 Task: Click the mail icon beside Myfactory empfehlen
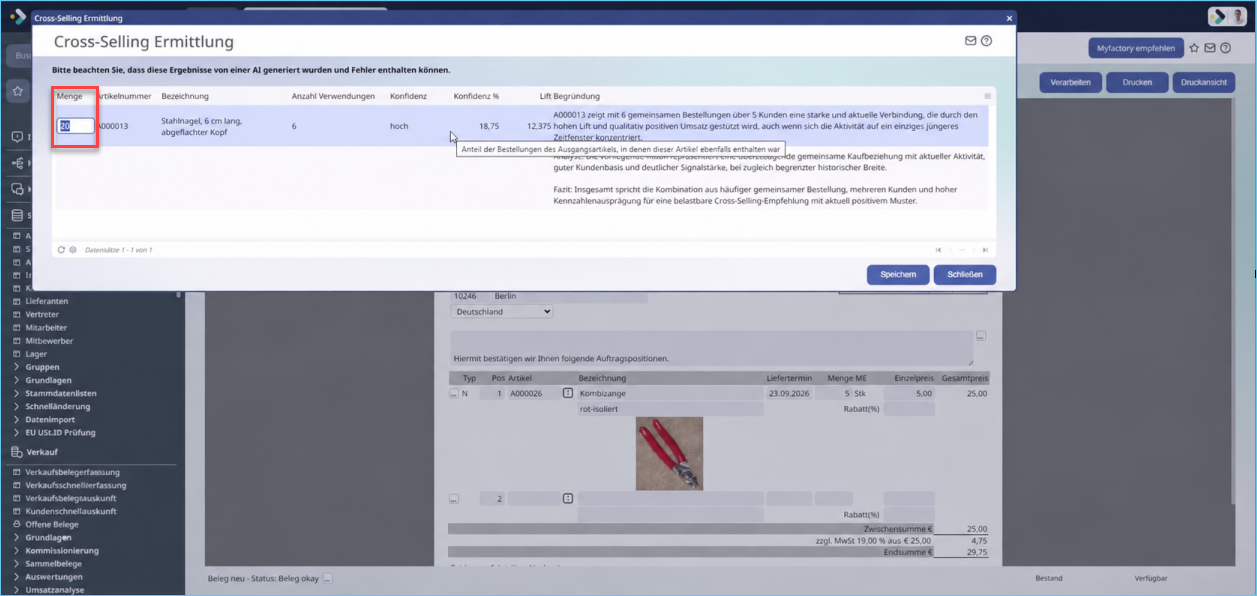tap(1210, 48)
